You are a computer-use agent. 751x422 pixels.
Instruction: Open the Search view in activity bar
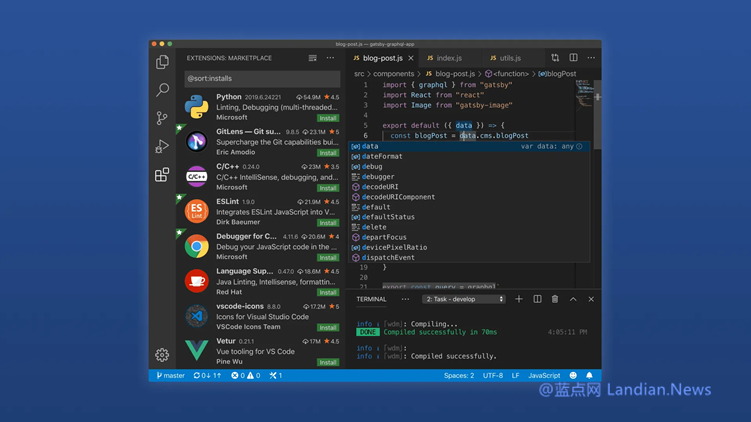[162, 90]
